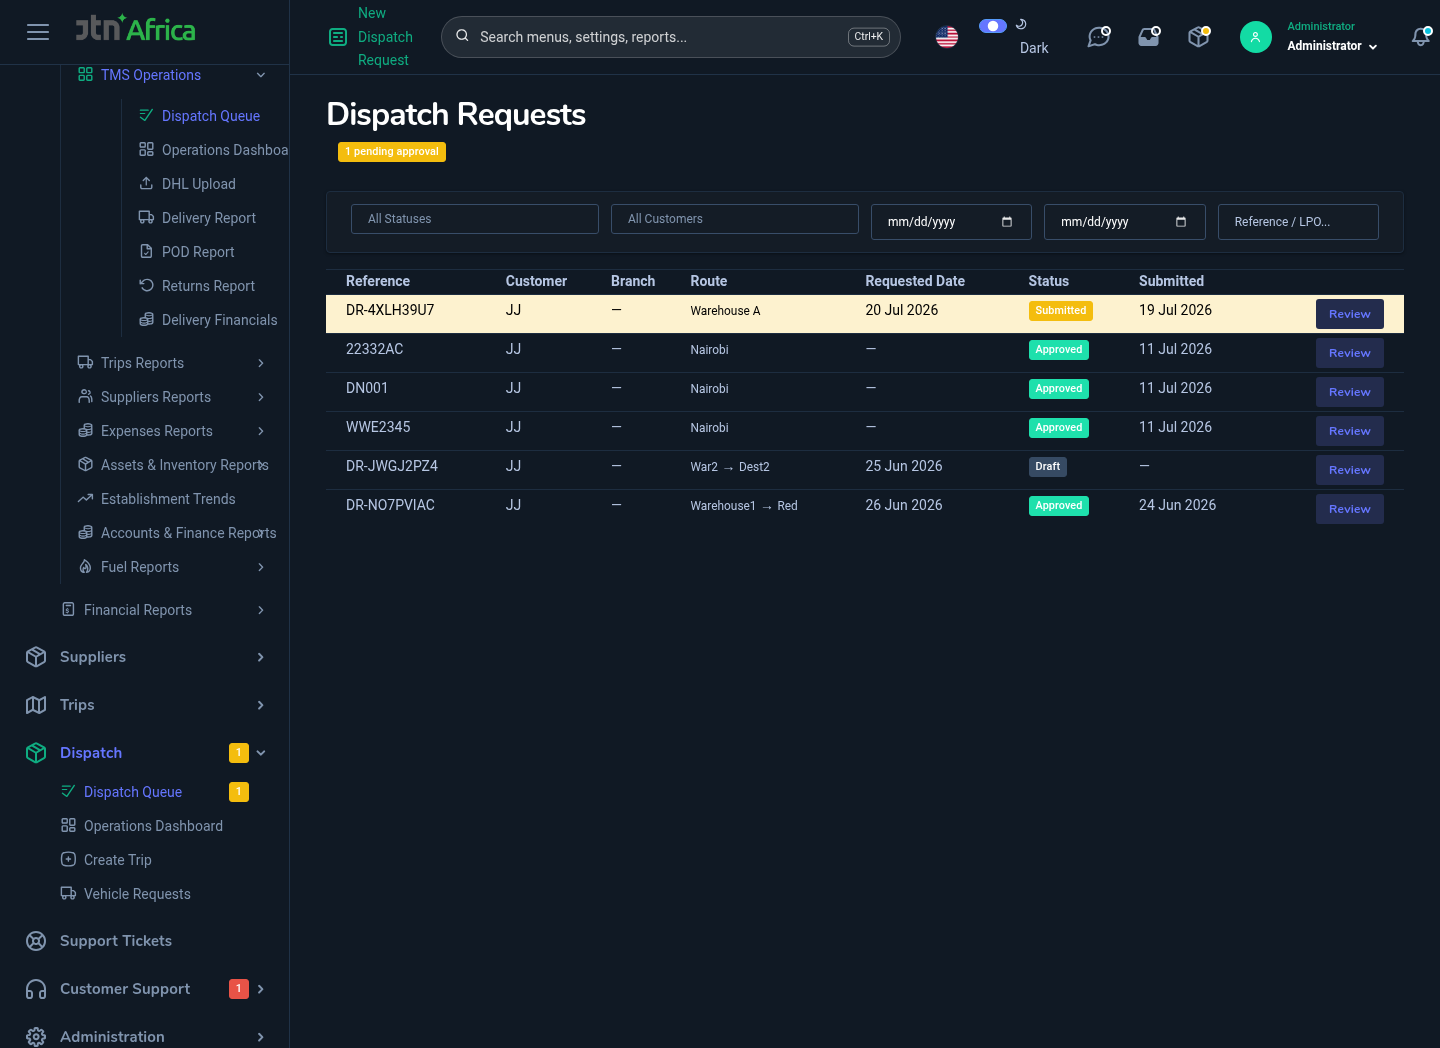
Task: Expand the Administration section chevron
Action: [261, 1037]
